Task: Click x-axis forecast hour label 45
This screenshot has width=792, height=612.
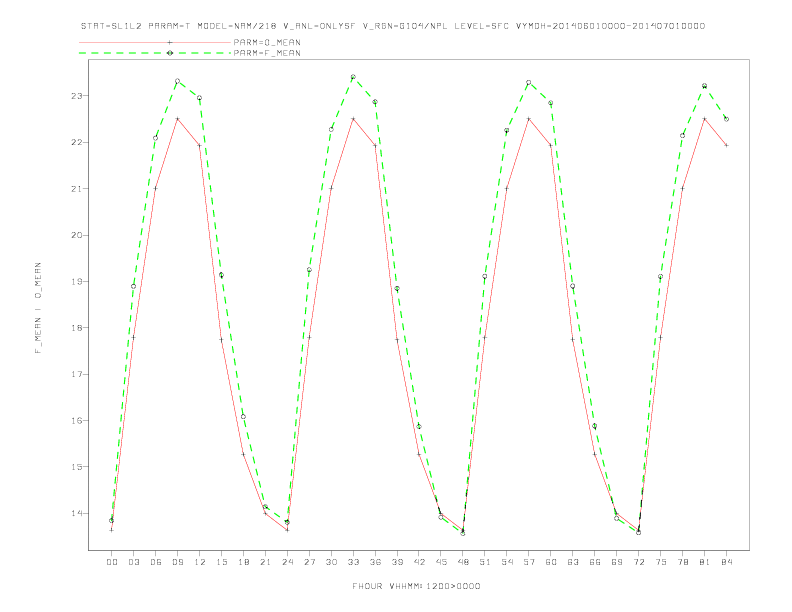Action: [x=441, y=562]
